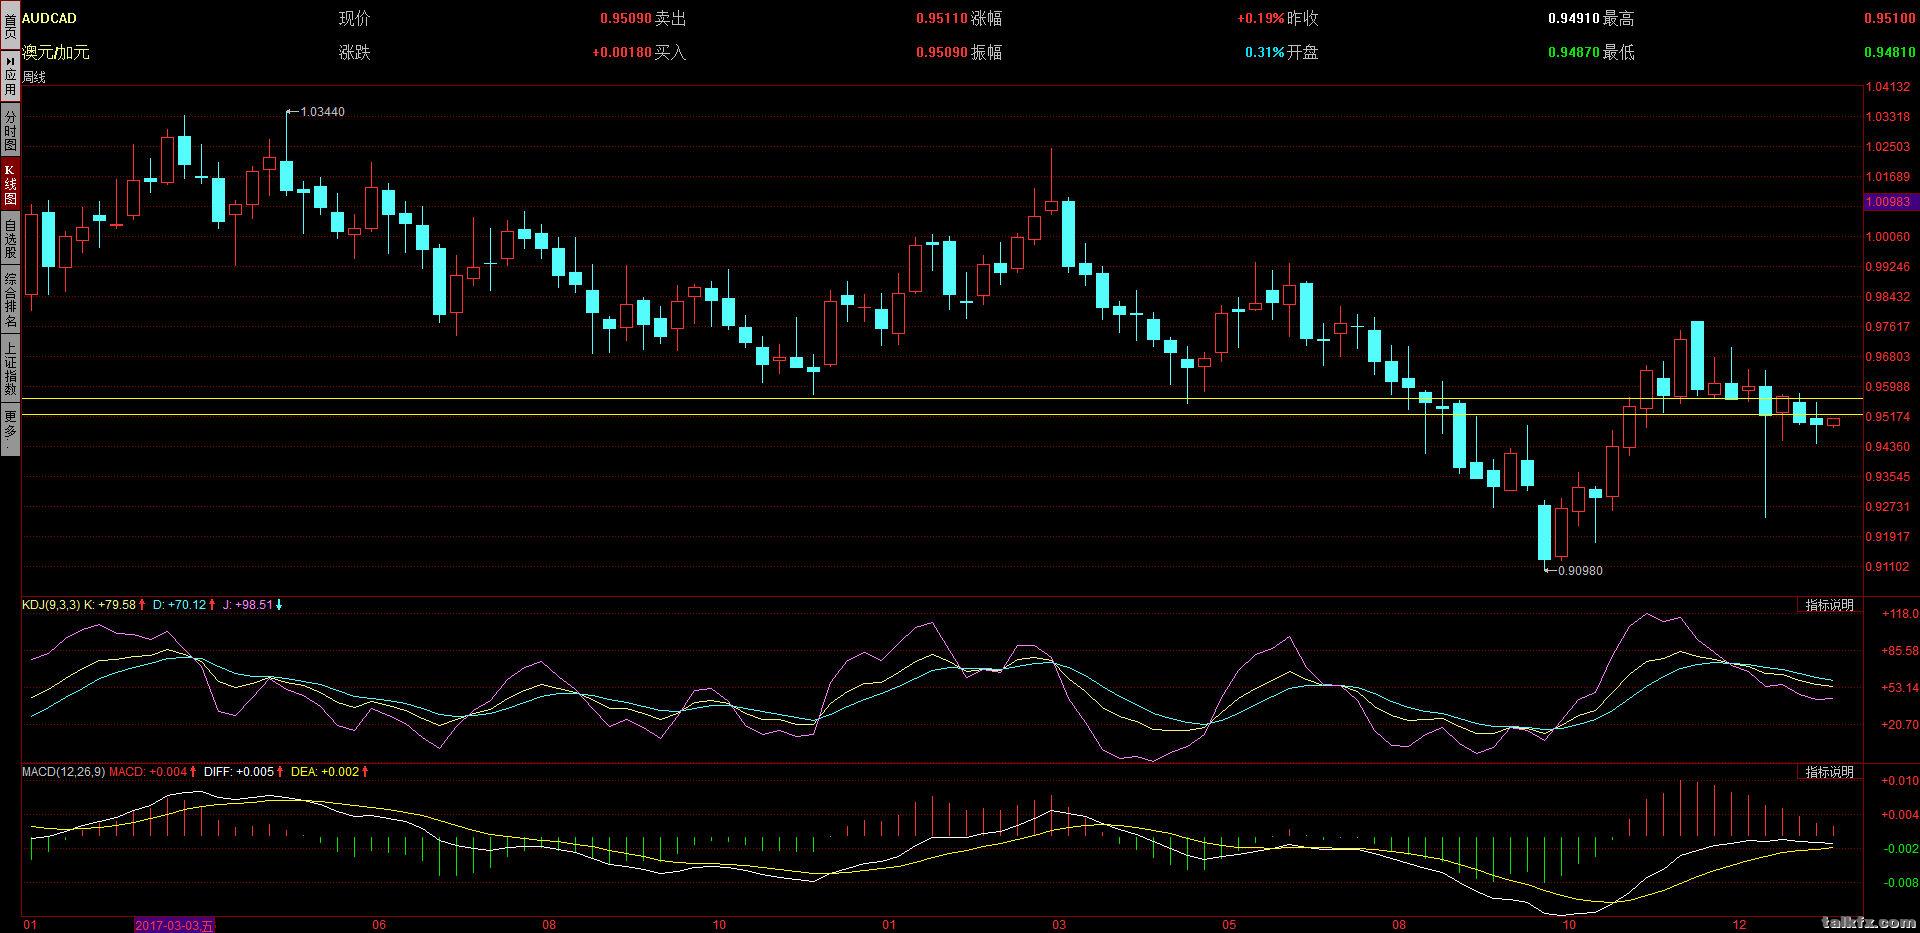
Task: Switch to the 分时图 intraday chart tab
Action: point(9,131)
